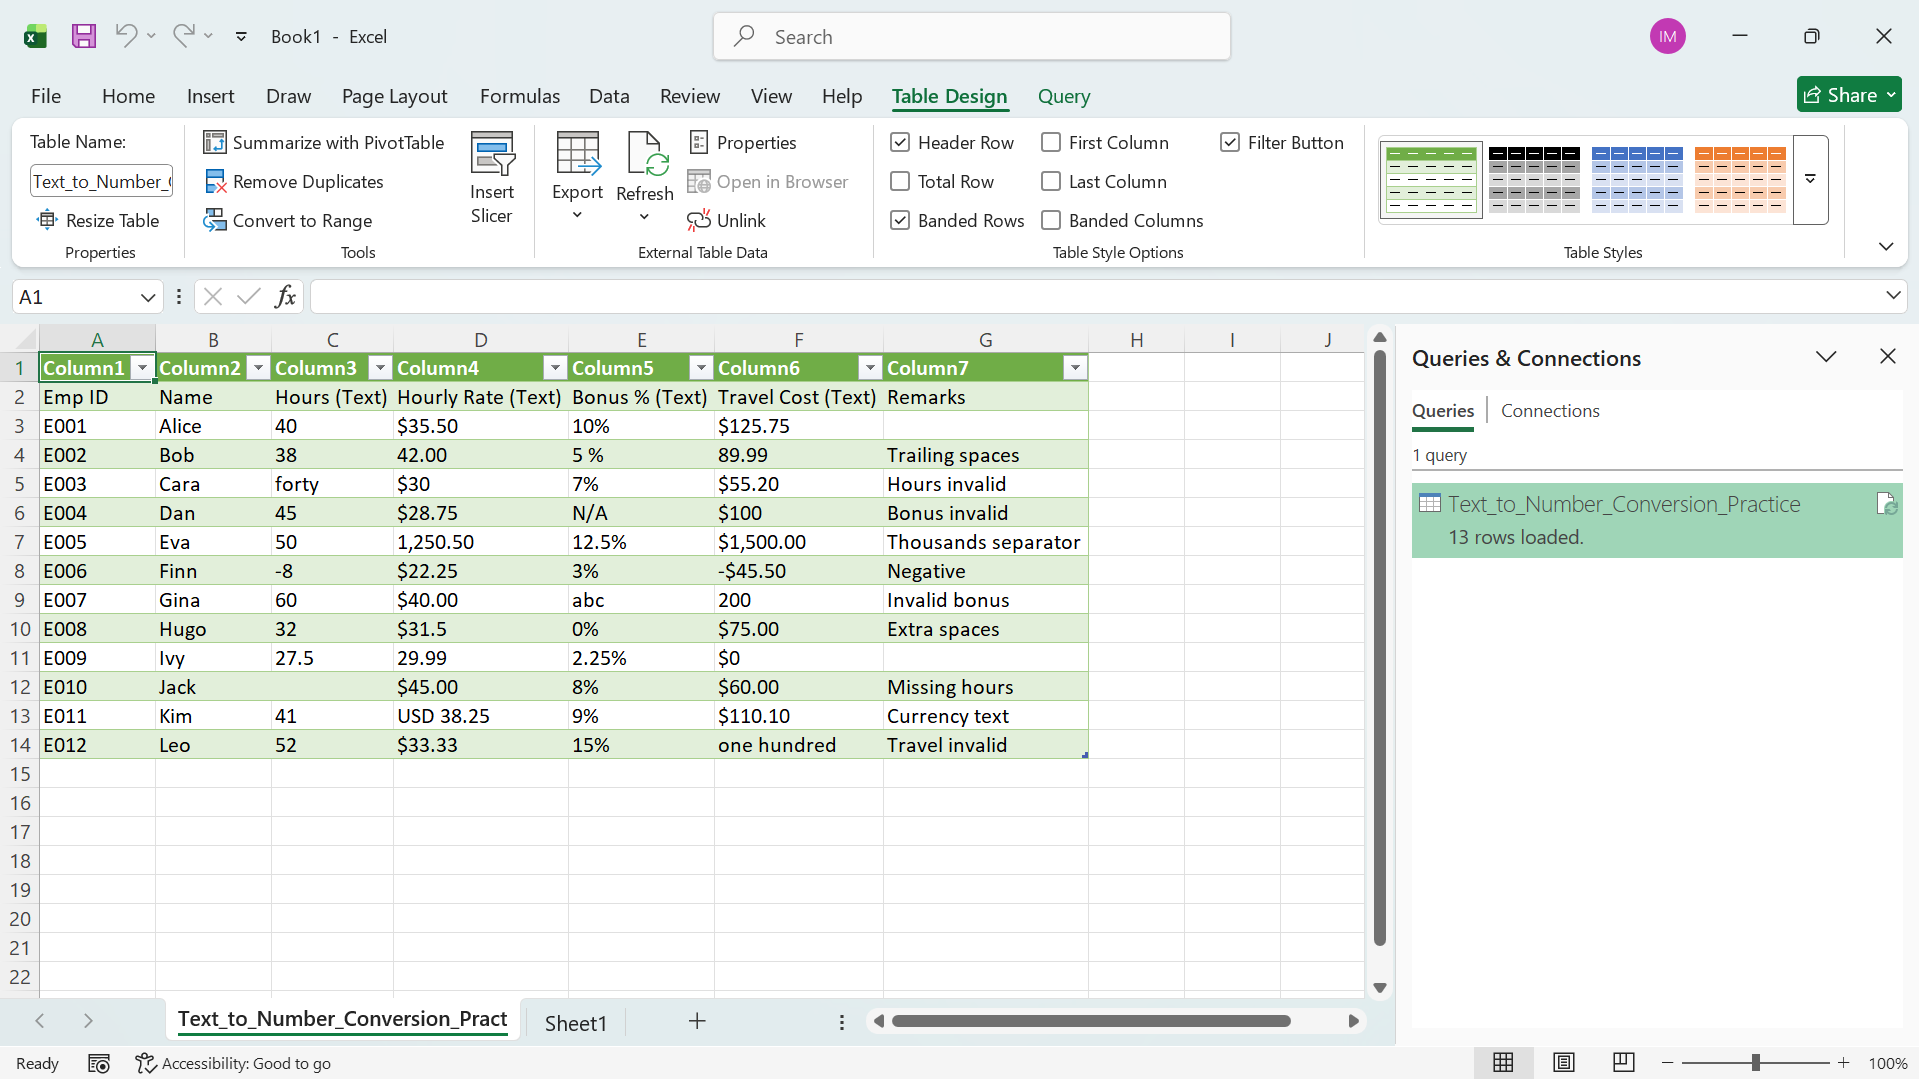Image resolution: width=1919 pixels, height=1079 pixels.
Task: Click the macro recording icon in status bar
Action: (x=99, y=1063)
